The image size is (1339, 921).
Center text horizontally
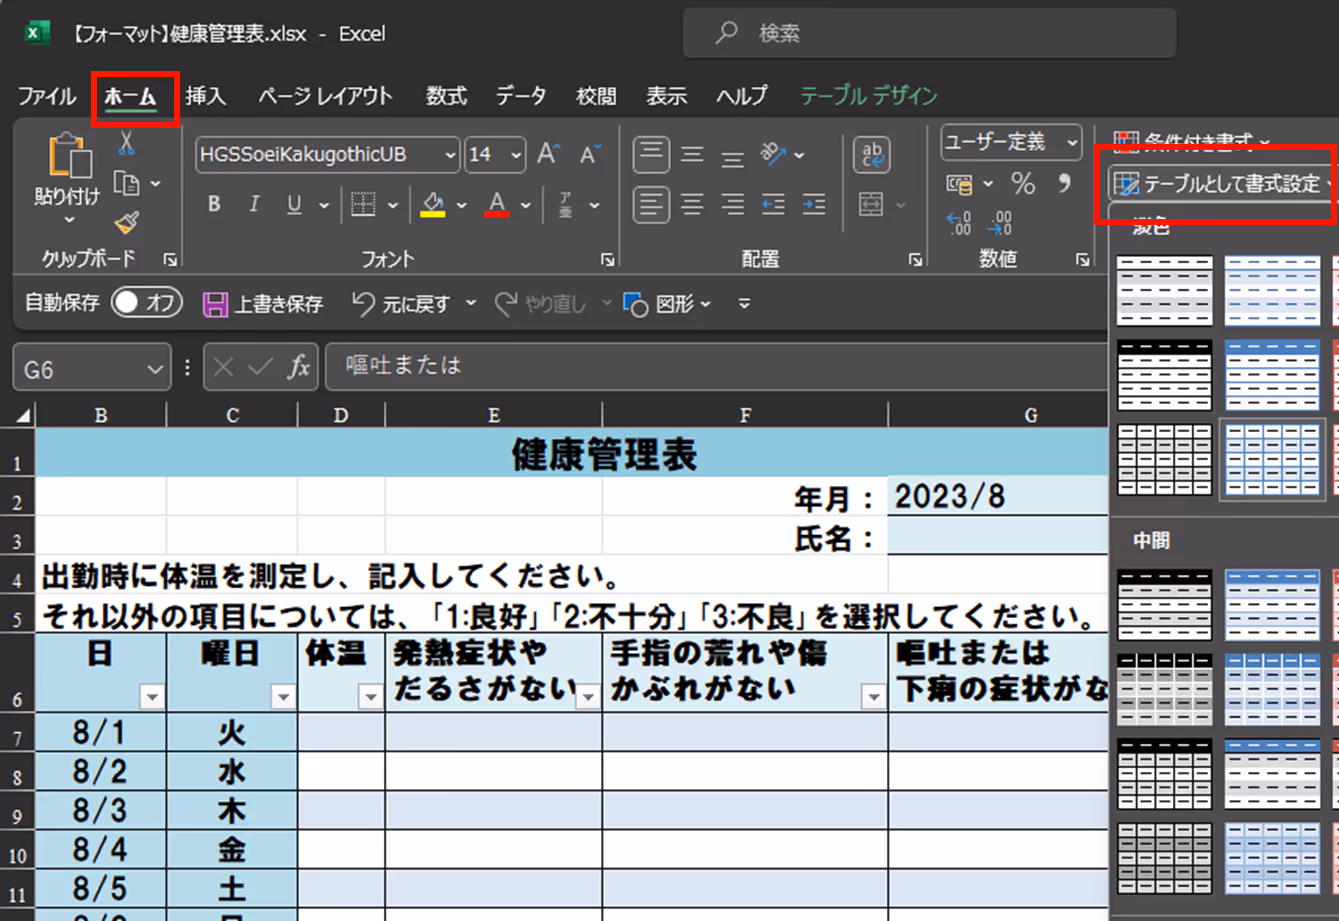coord(692,205)
